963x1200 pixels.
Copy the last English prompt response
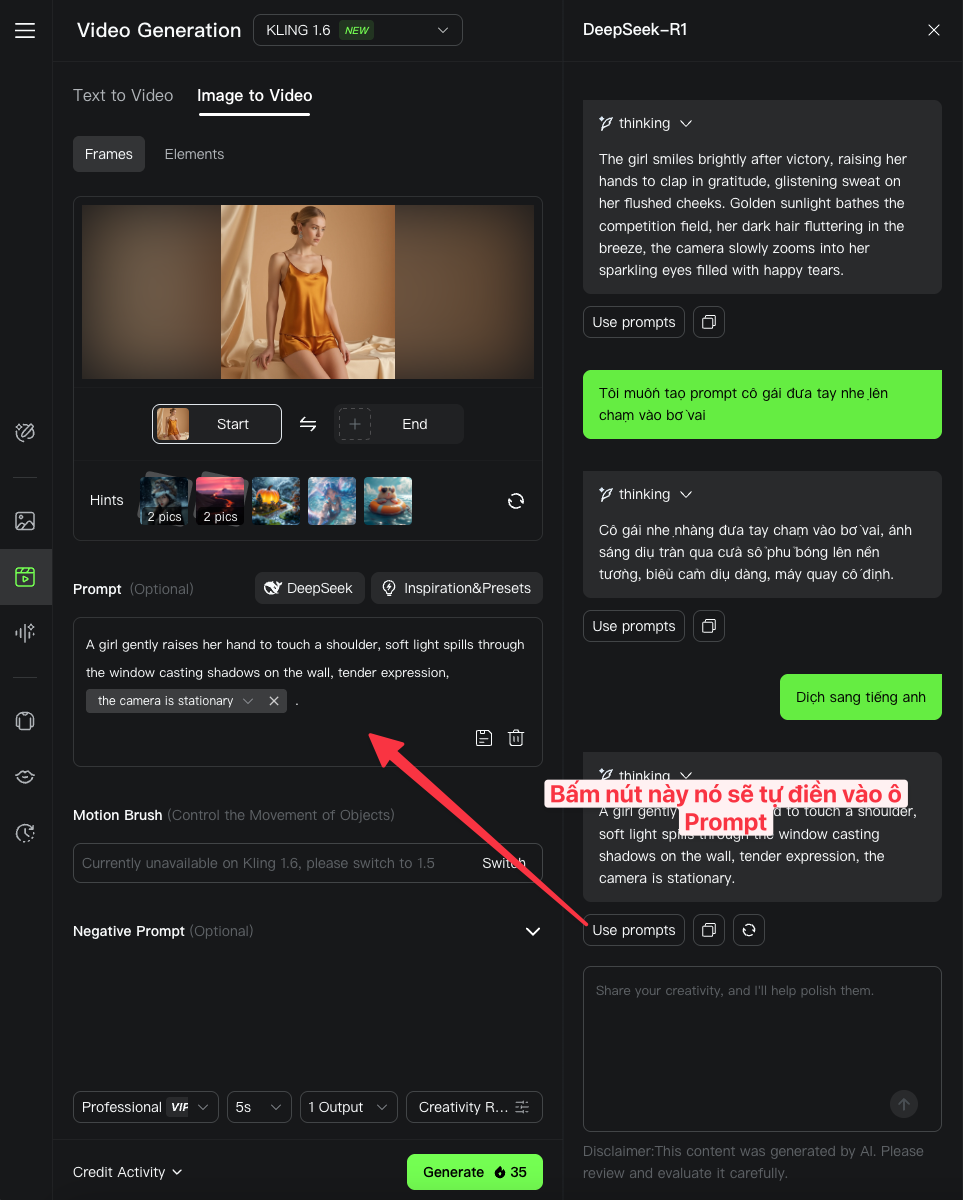click(709, 930)
